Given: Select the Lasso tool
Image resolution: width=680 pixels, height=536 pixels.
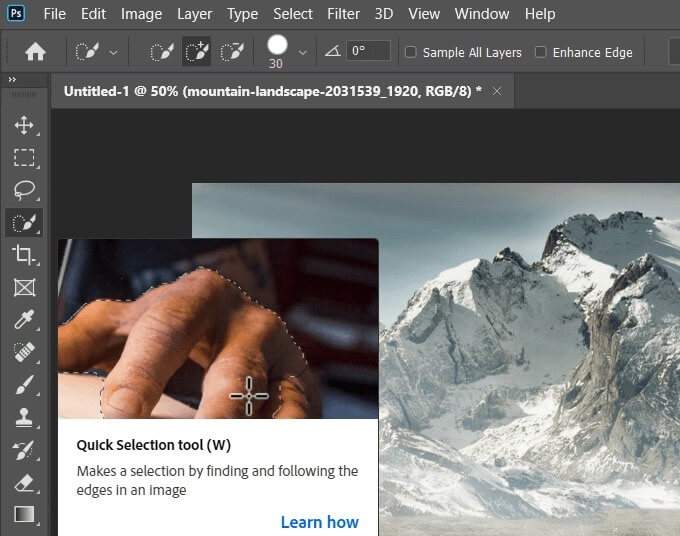Looking at the screenshot, I should 24,190.
